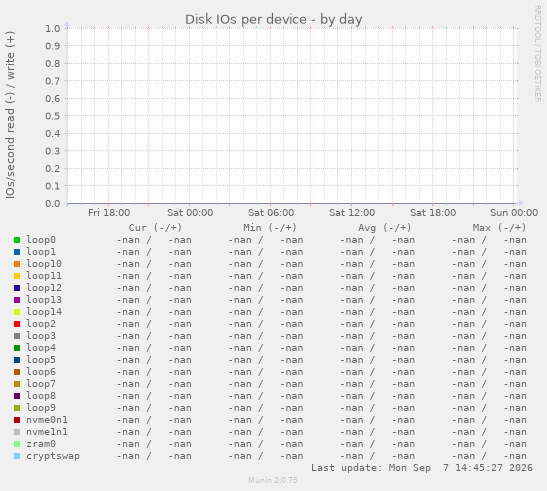The width and height of the screenshot is (547, 491).
Task: Select the loop7 device label
Action: click(x=41, y=384)
